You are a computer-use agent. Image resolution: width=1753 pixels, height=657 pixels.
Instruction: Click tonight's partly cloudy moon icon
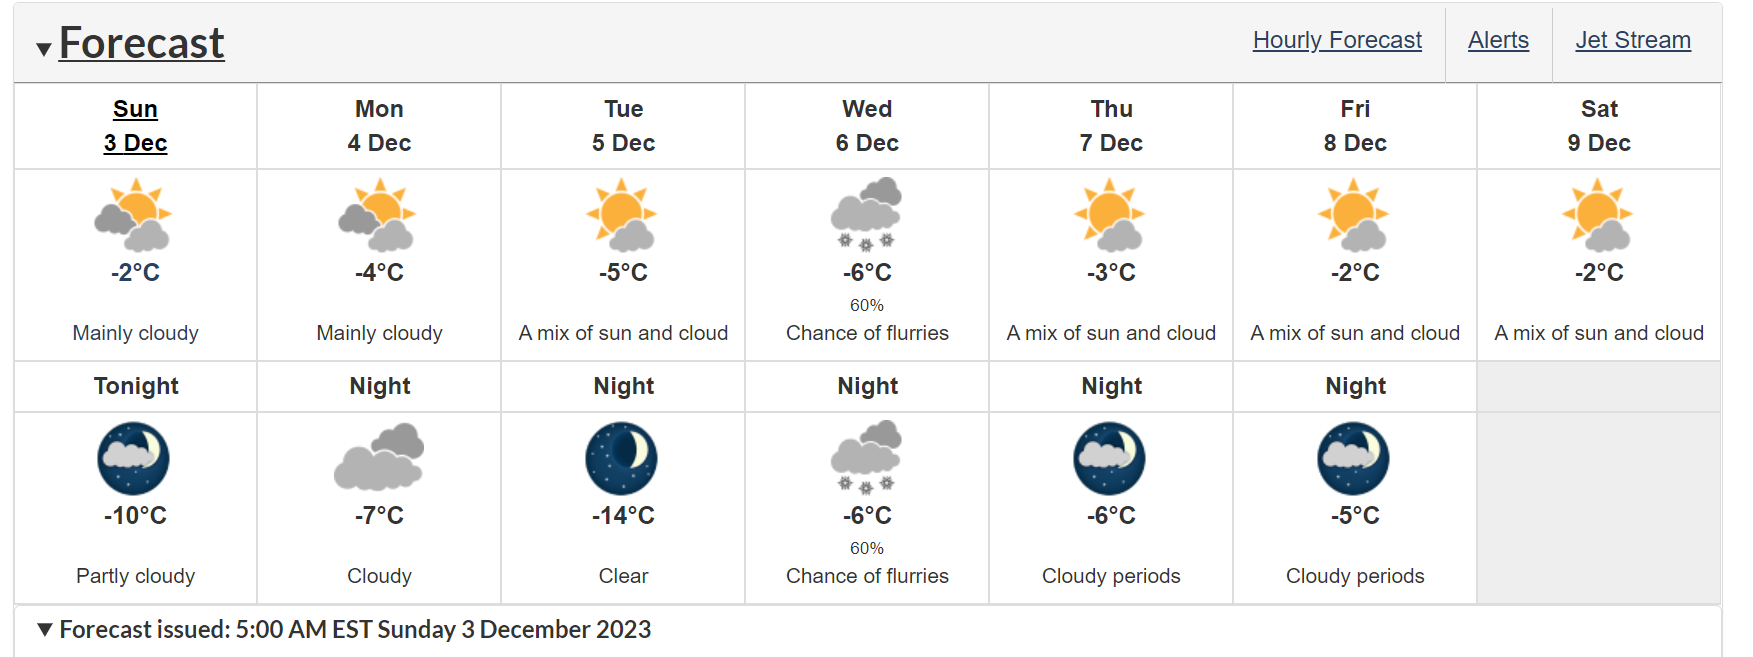click(x=134, y=458)
